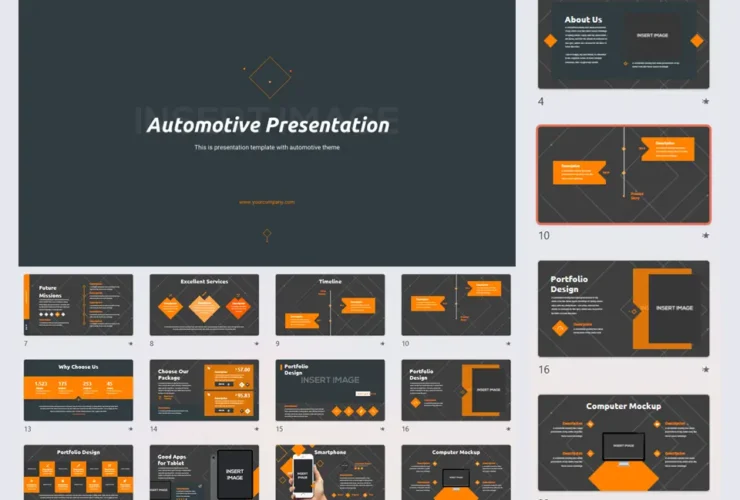Click the www.yourcompany.com link on main slide

[267, 202]
